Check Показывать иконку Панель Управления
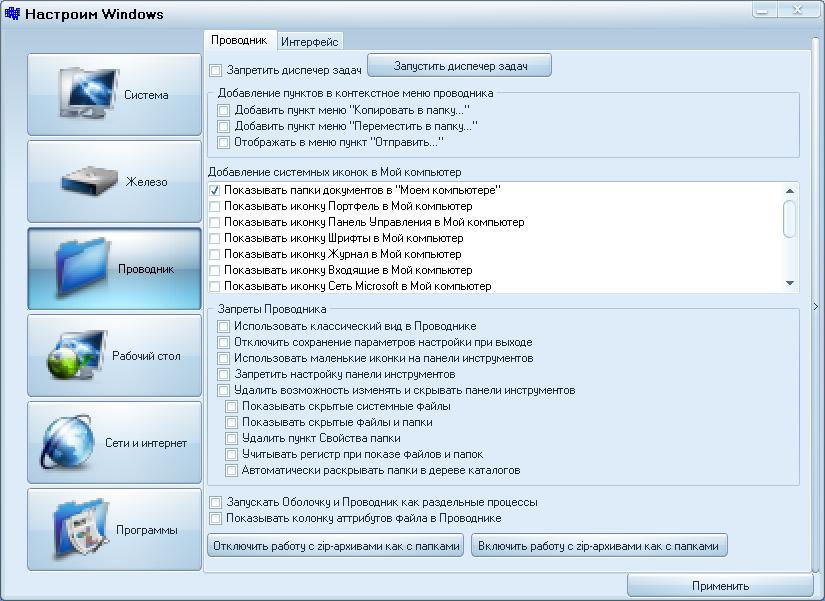This screenshot has height=601, width=825. [215, 222]
